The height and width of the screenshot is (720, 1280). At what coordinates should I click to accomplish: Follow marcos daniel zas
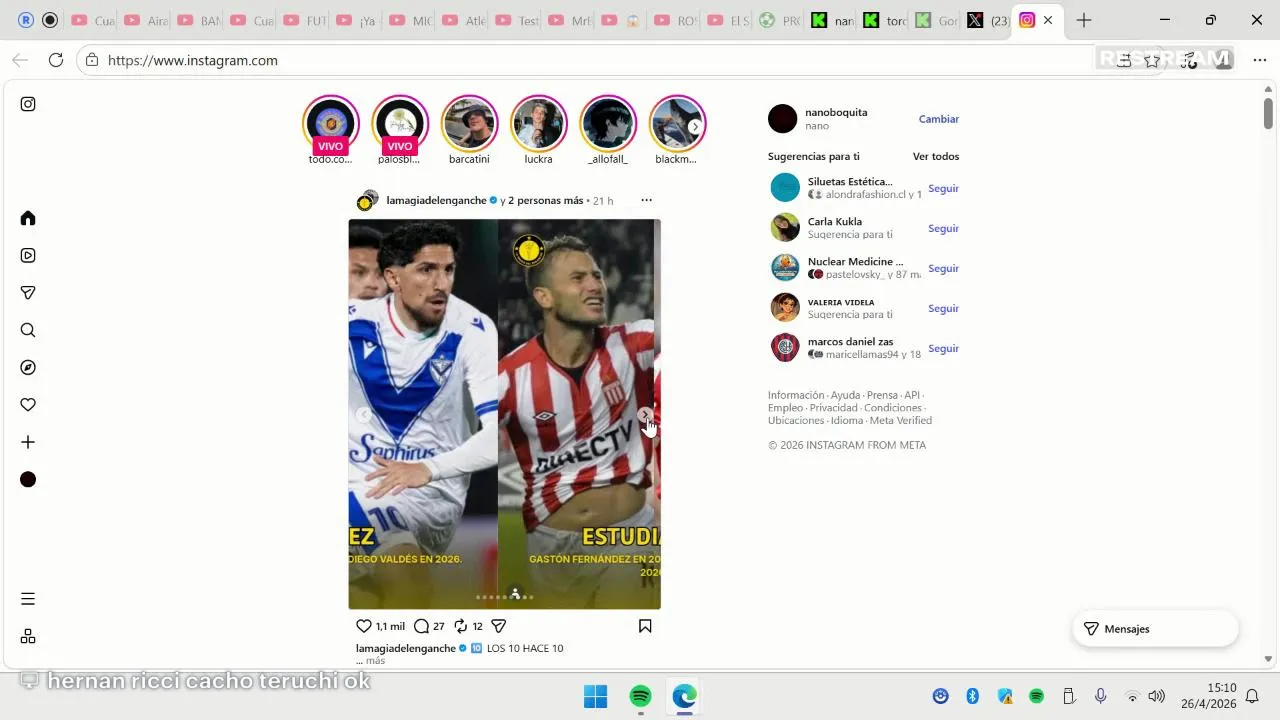pyautogui.click(x=943, y=348)
